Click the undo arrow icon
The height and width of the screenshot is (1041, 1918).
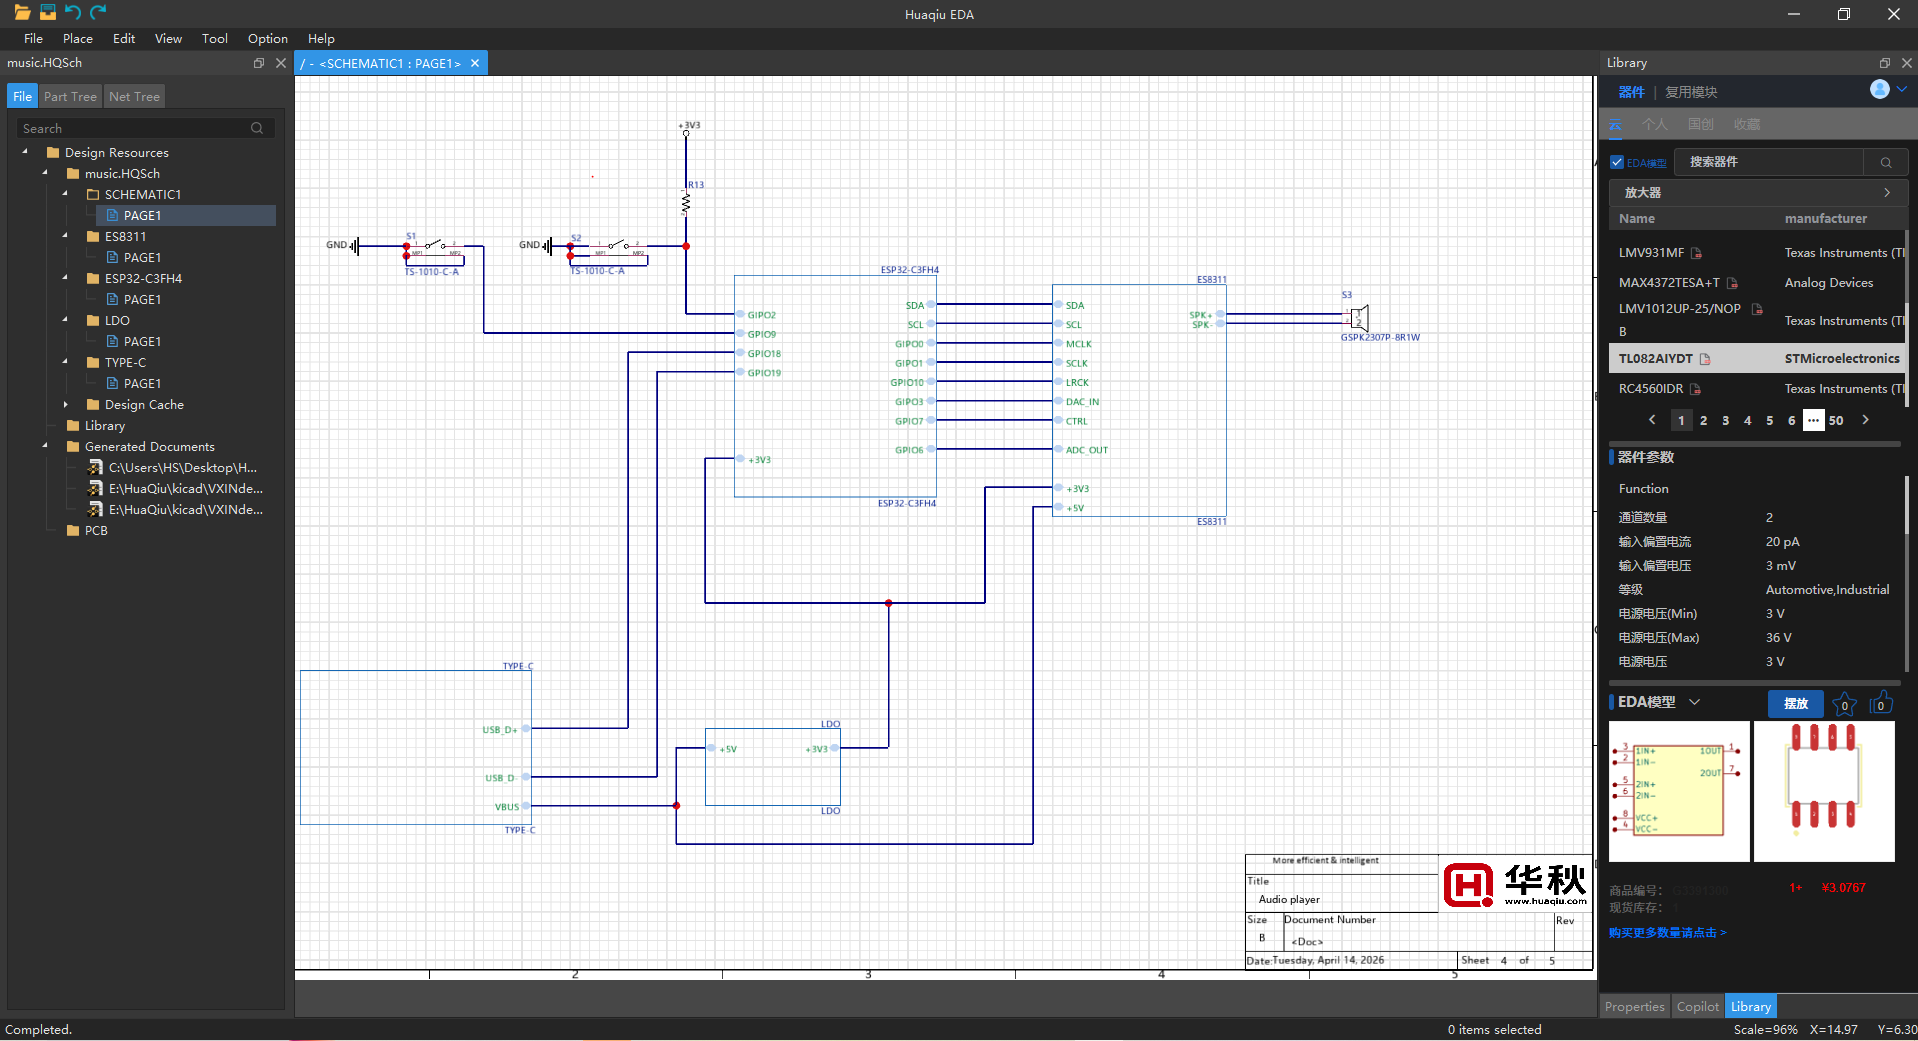(x=73, y=12)
